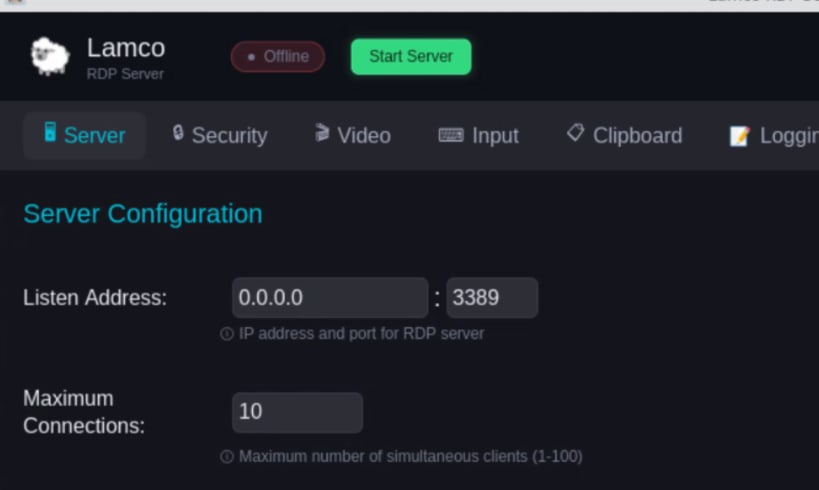
Task: Click the camera icon beside Video
Action: [x=322, y=133]
